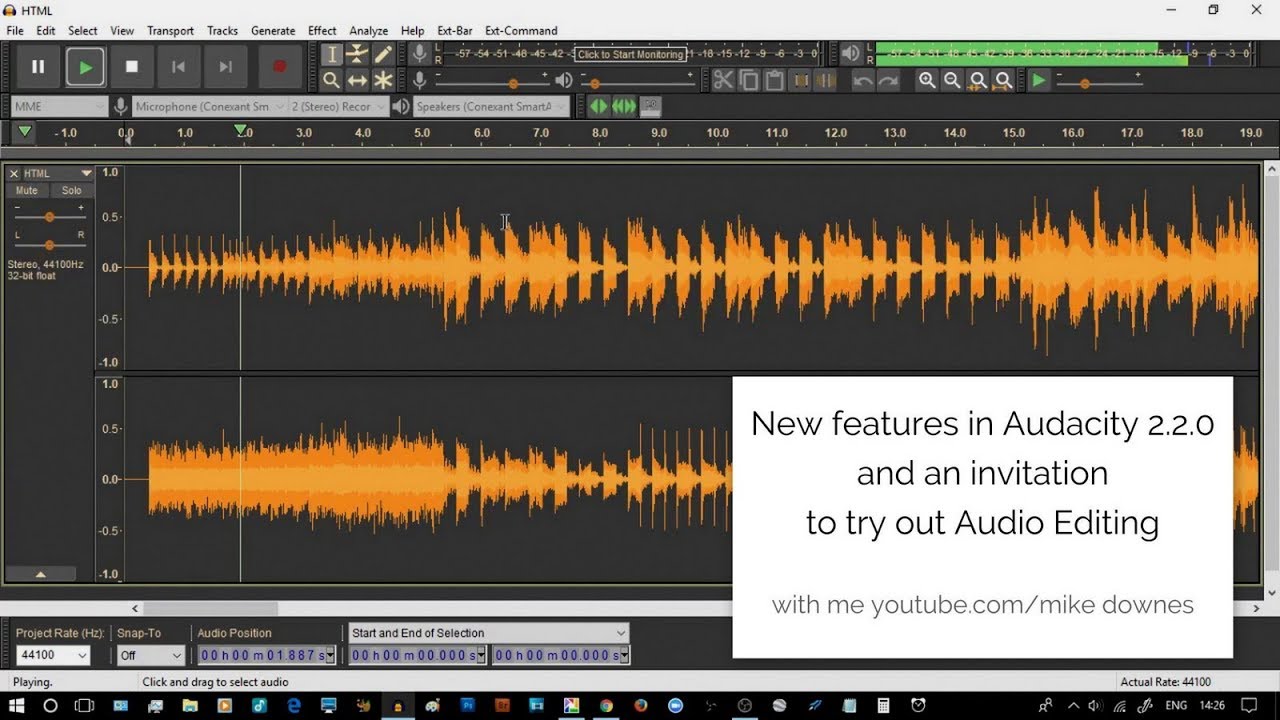Screen dimensions: 1280x720
Task: Click the Trim audio outside selection icon
Action: [801, 81]
